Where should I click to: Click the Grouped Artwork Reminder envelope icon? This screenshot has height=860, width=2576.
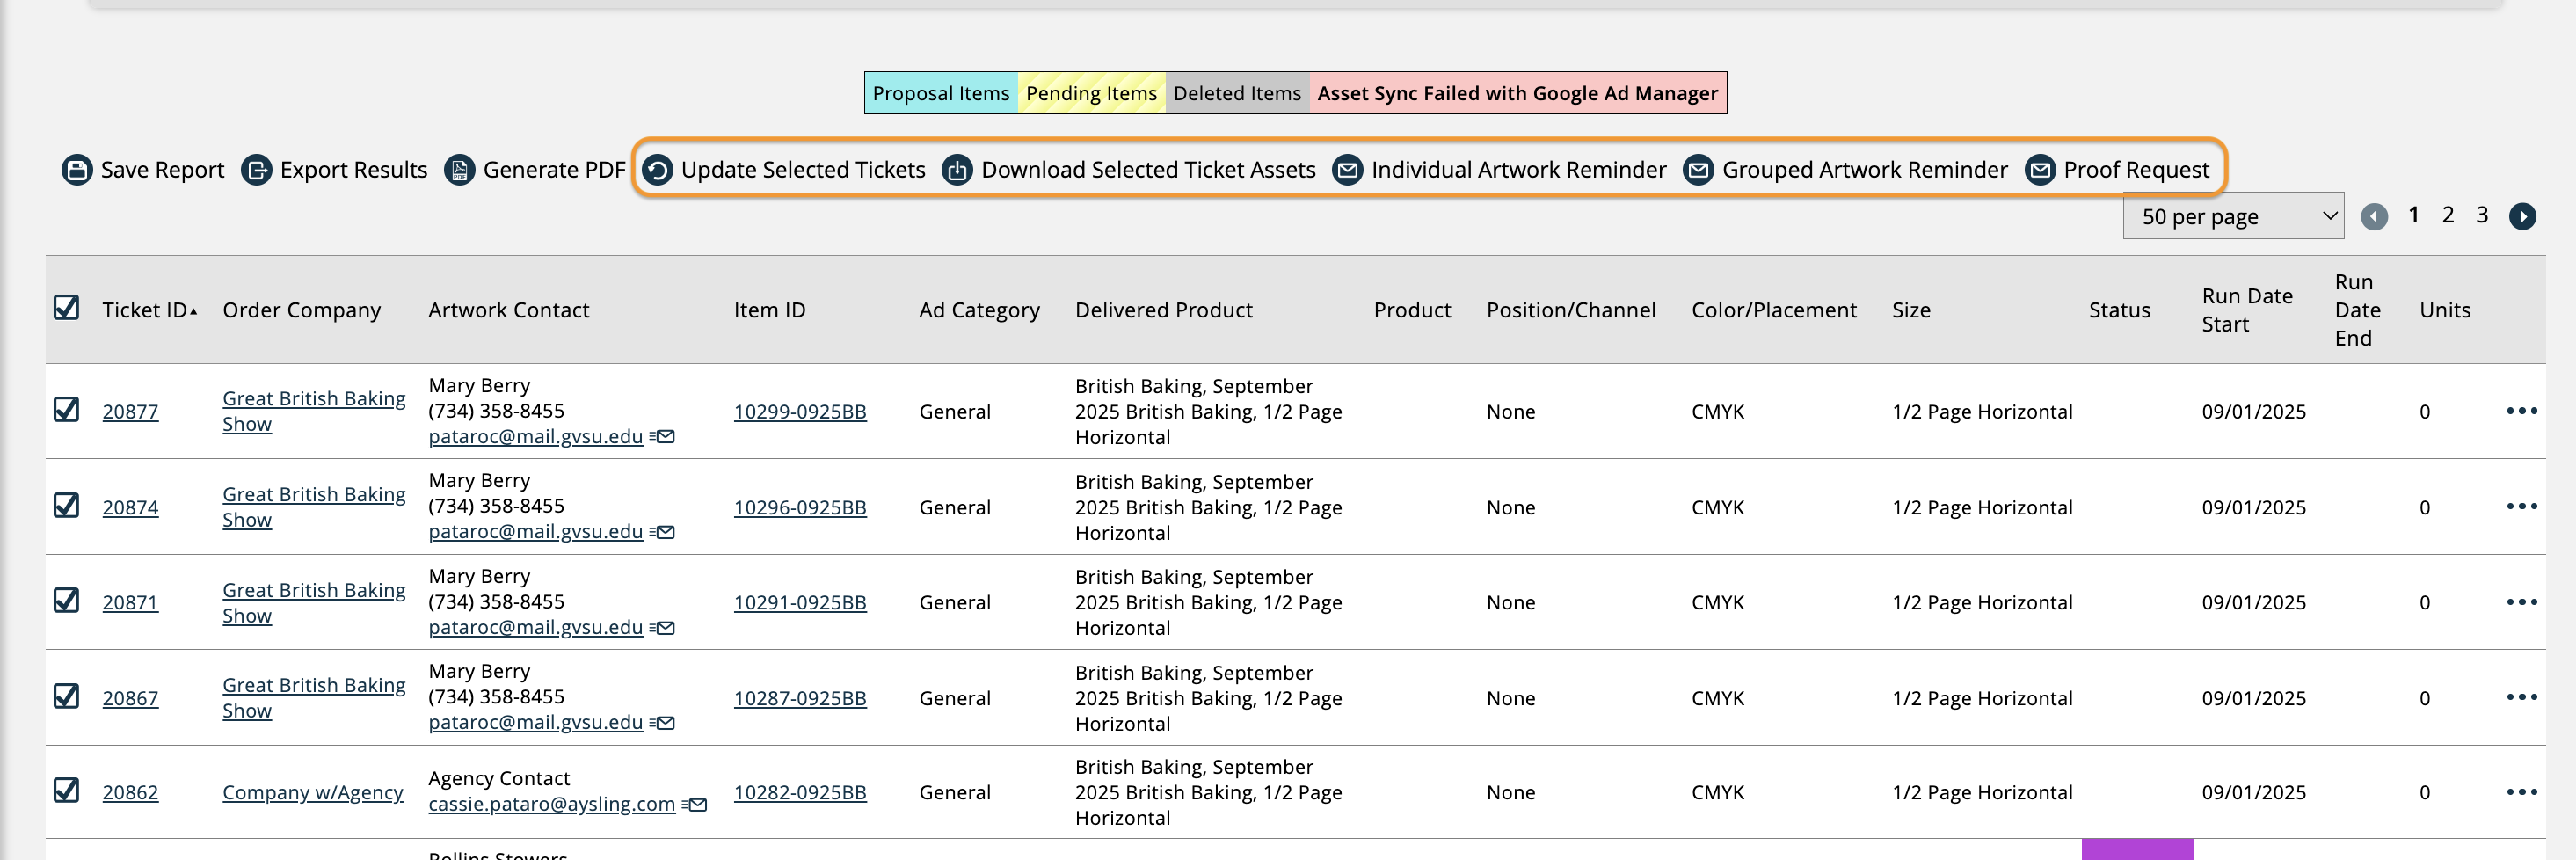click(1698, 170)
